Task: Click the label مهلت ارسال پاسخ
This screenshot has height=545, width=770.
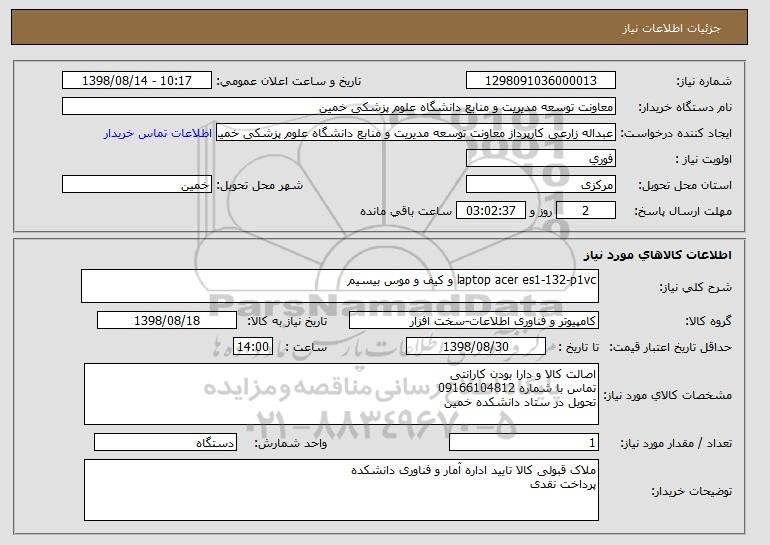Action: click(683, 212)
